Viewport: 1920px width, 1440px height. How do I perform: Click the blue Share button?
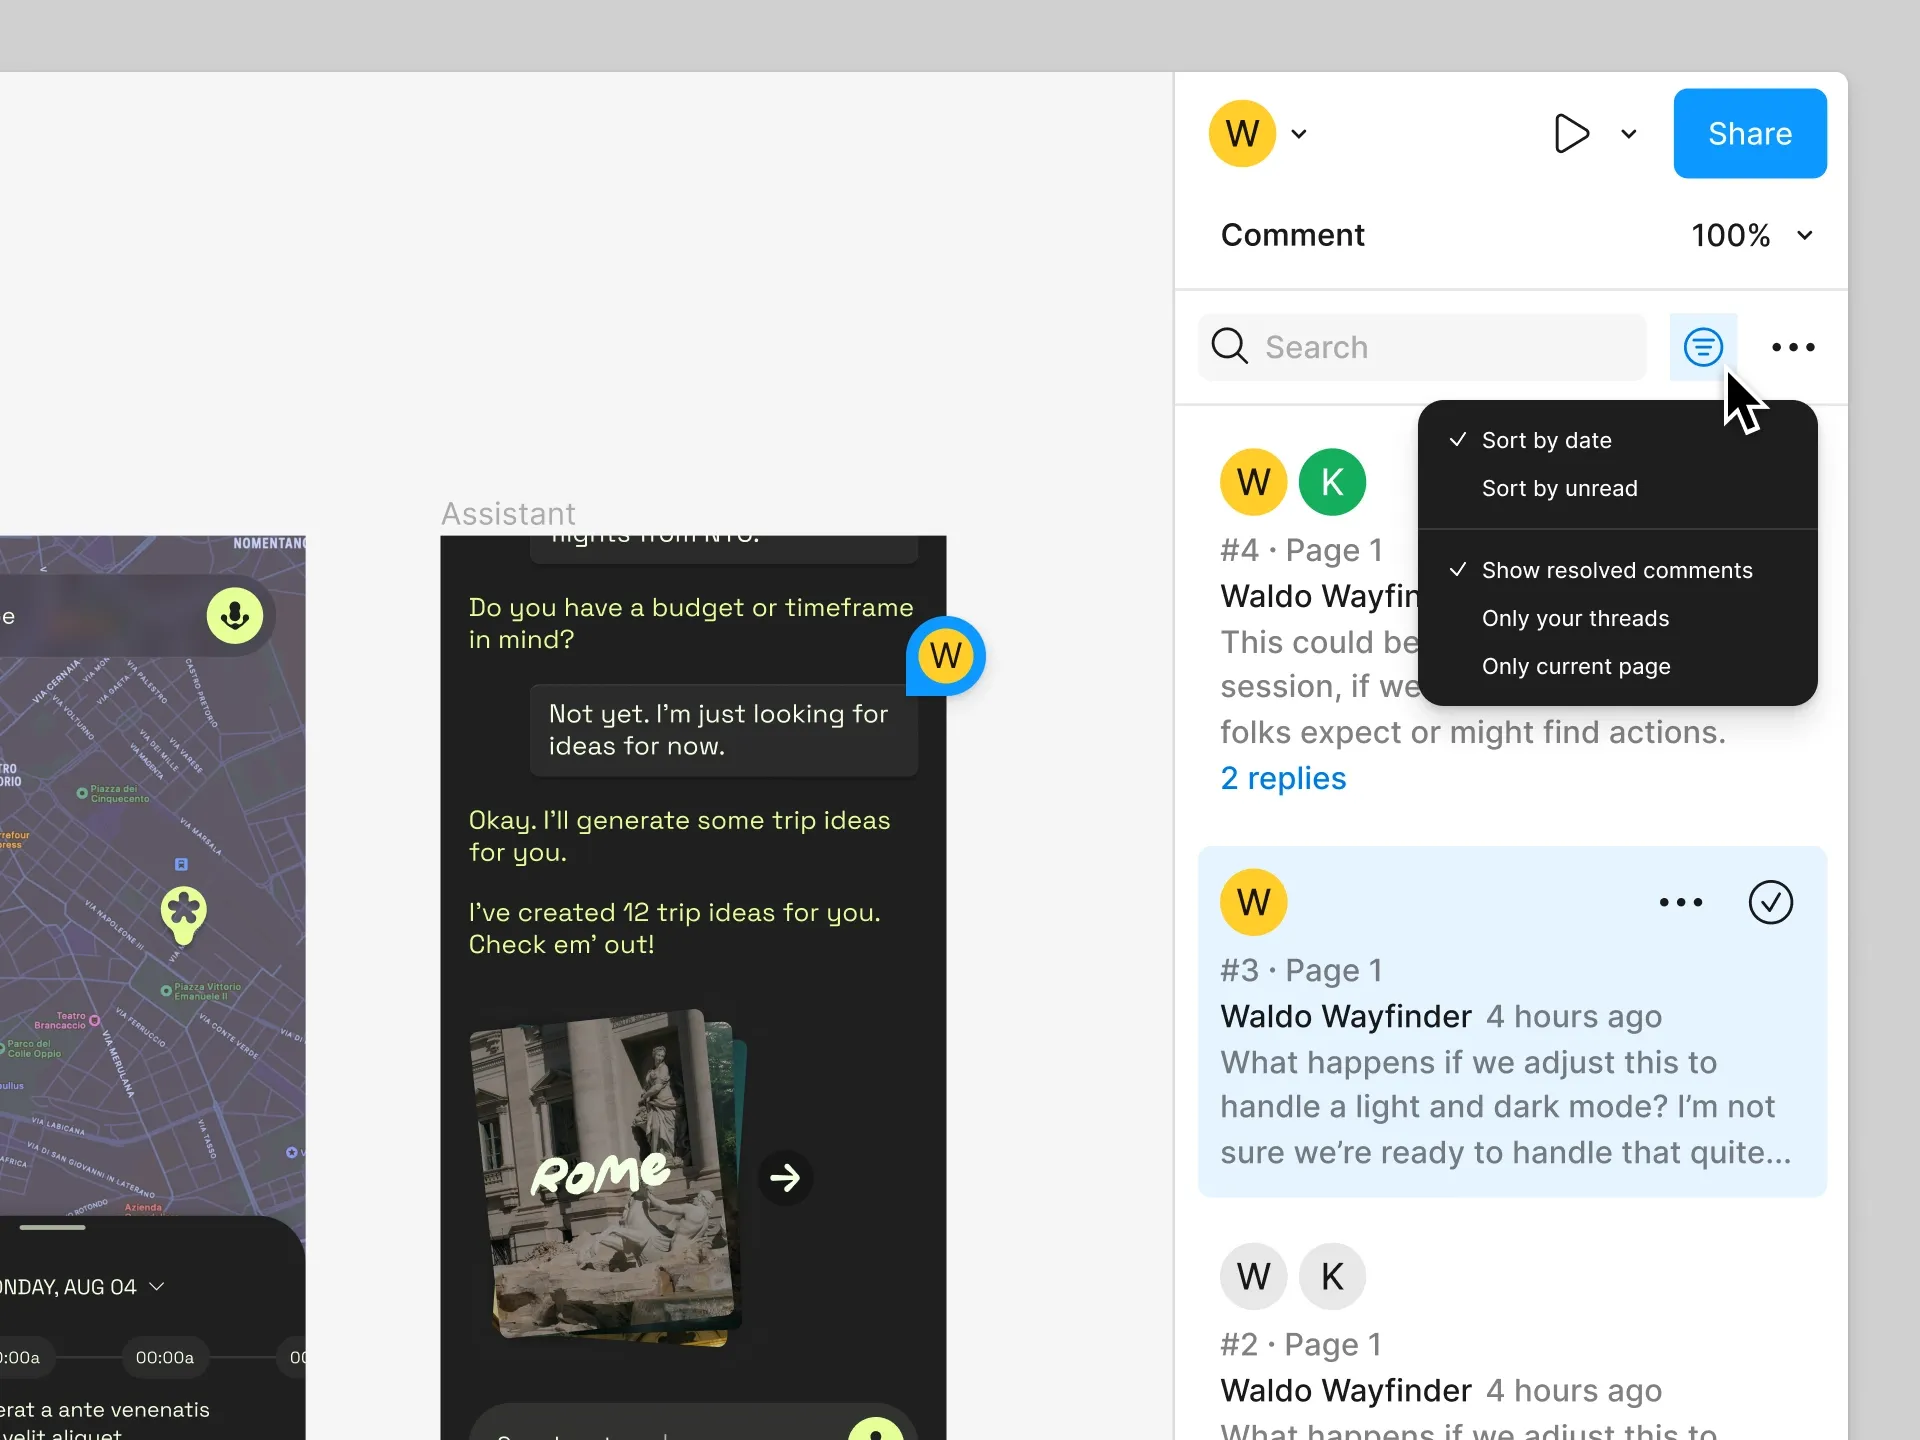[1749, 133]
